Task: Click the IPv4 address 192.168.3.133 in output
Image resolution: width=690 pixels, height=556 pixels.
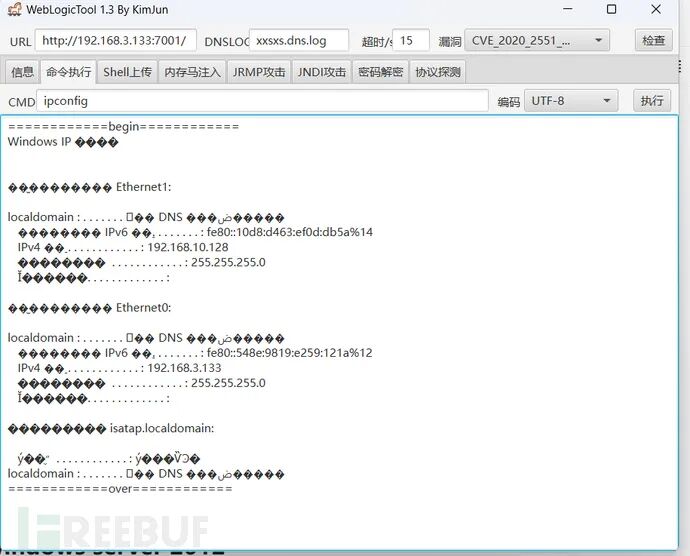Action: pyautogui.click(x=184, y=368)
